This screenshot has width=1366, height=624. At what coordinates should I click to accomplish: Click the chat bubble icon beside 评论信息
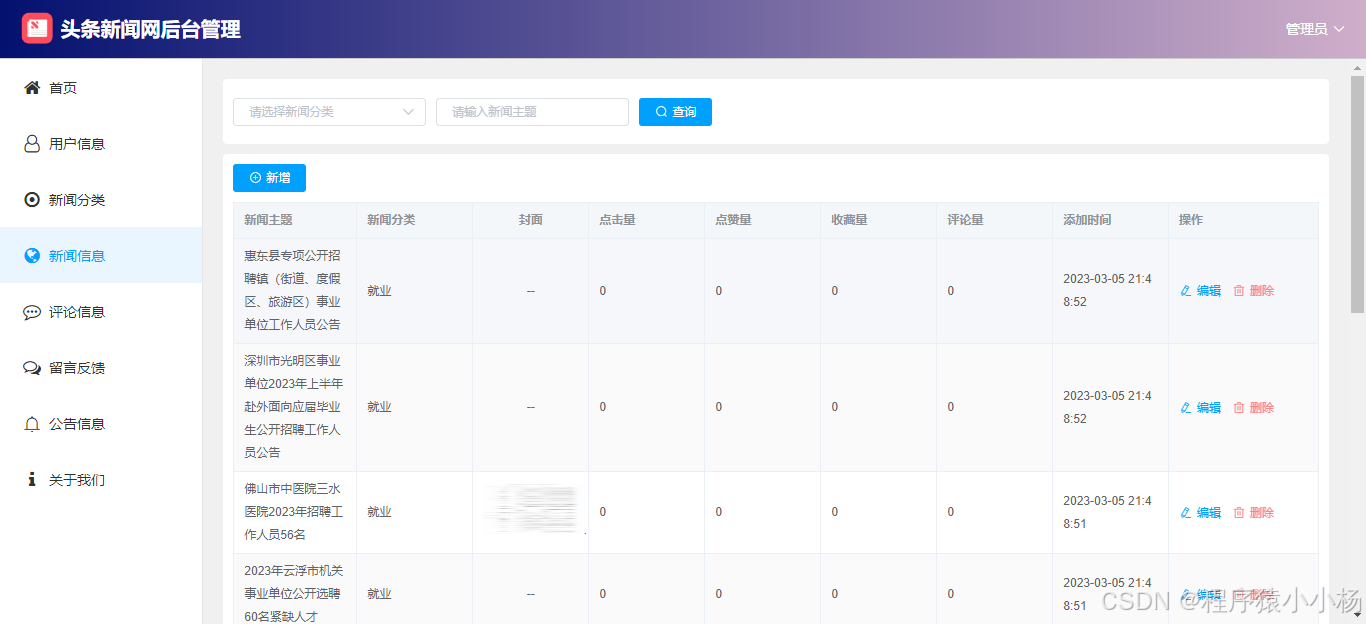32,312
